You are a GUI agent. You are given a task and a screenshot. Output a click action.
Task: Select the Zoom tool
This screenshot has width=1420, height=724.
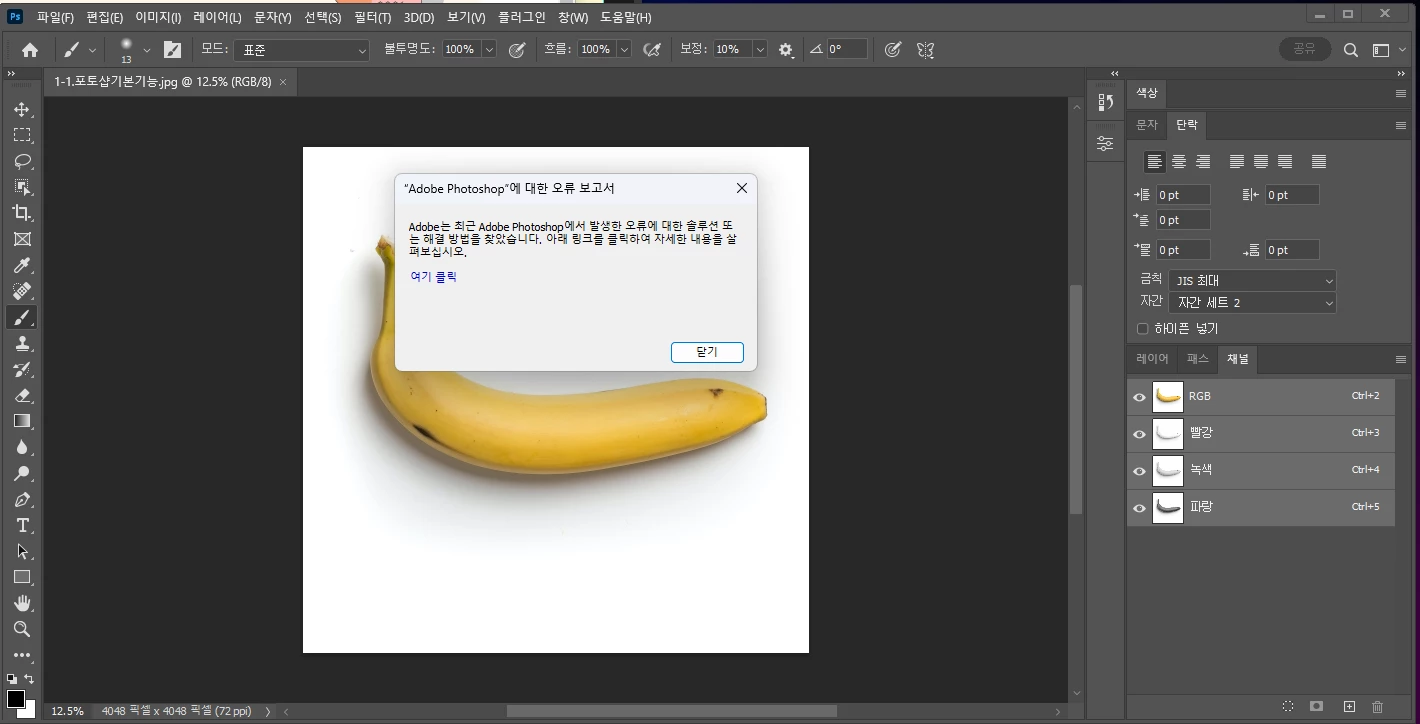coord(22,629)
